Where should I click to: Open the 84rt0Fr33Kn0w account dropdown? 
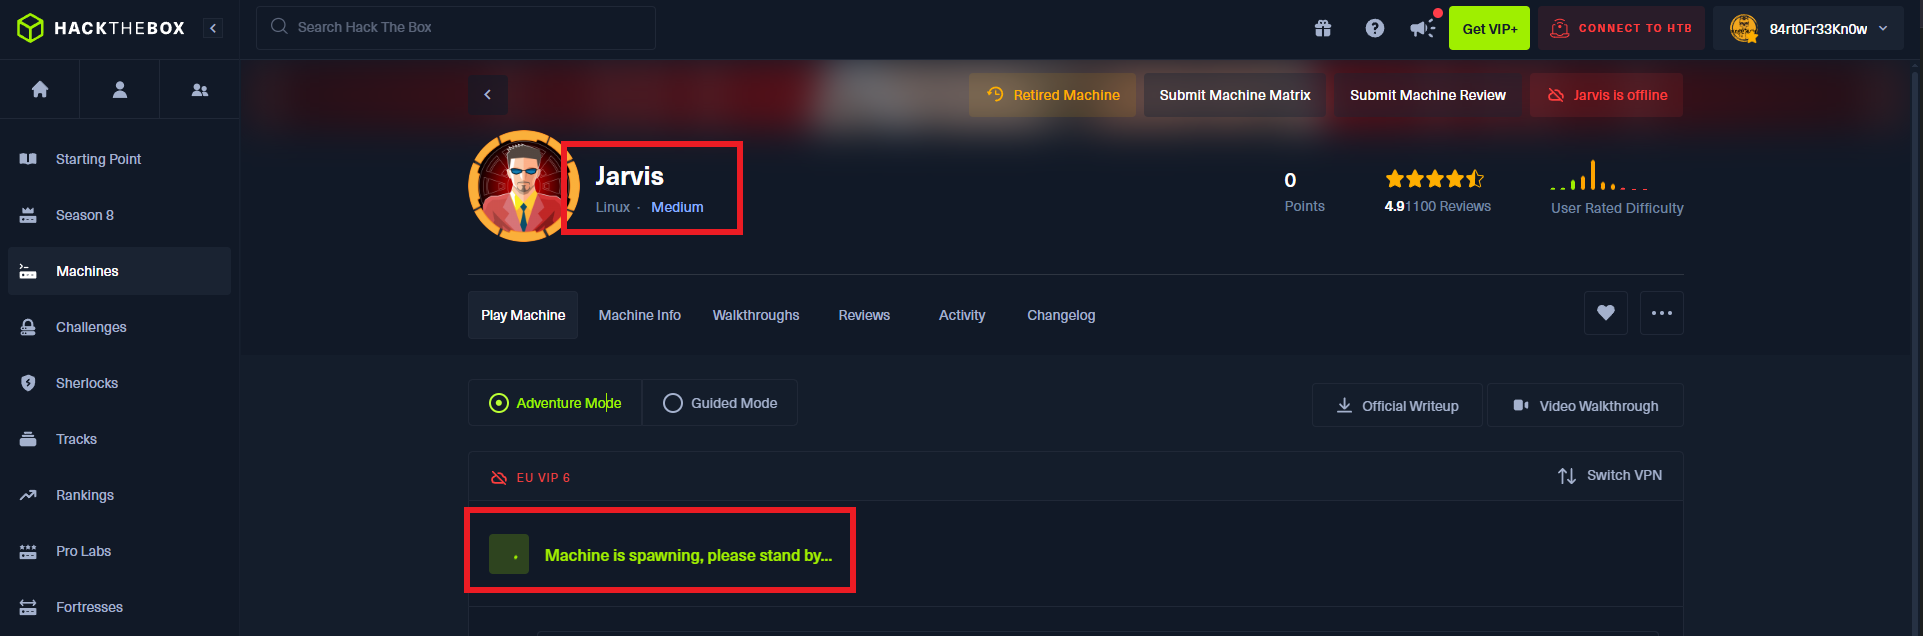[x=1810, y=28]
